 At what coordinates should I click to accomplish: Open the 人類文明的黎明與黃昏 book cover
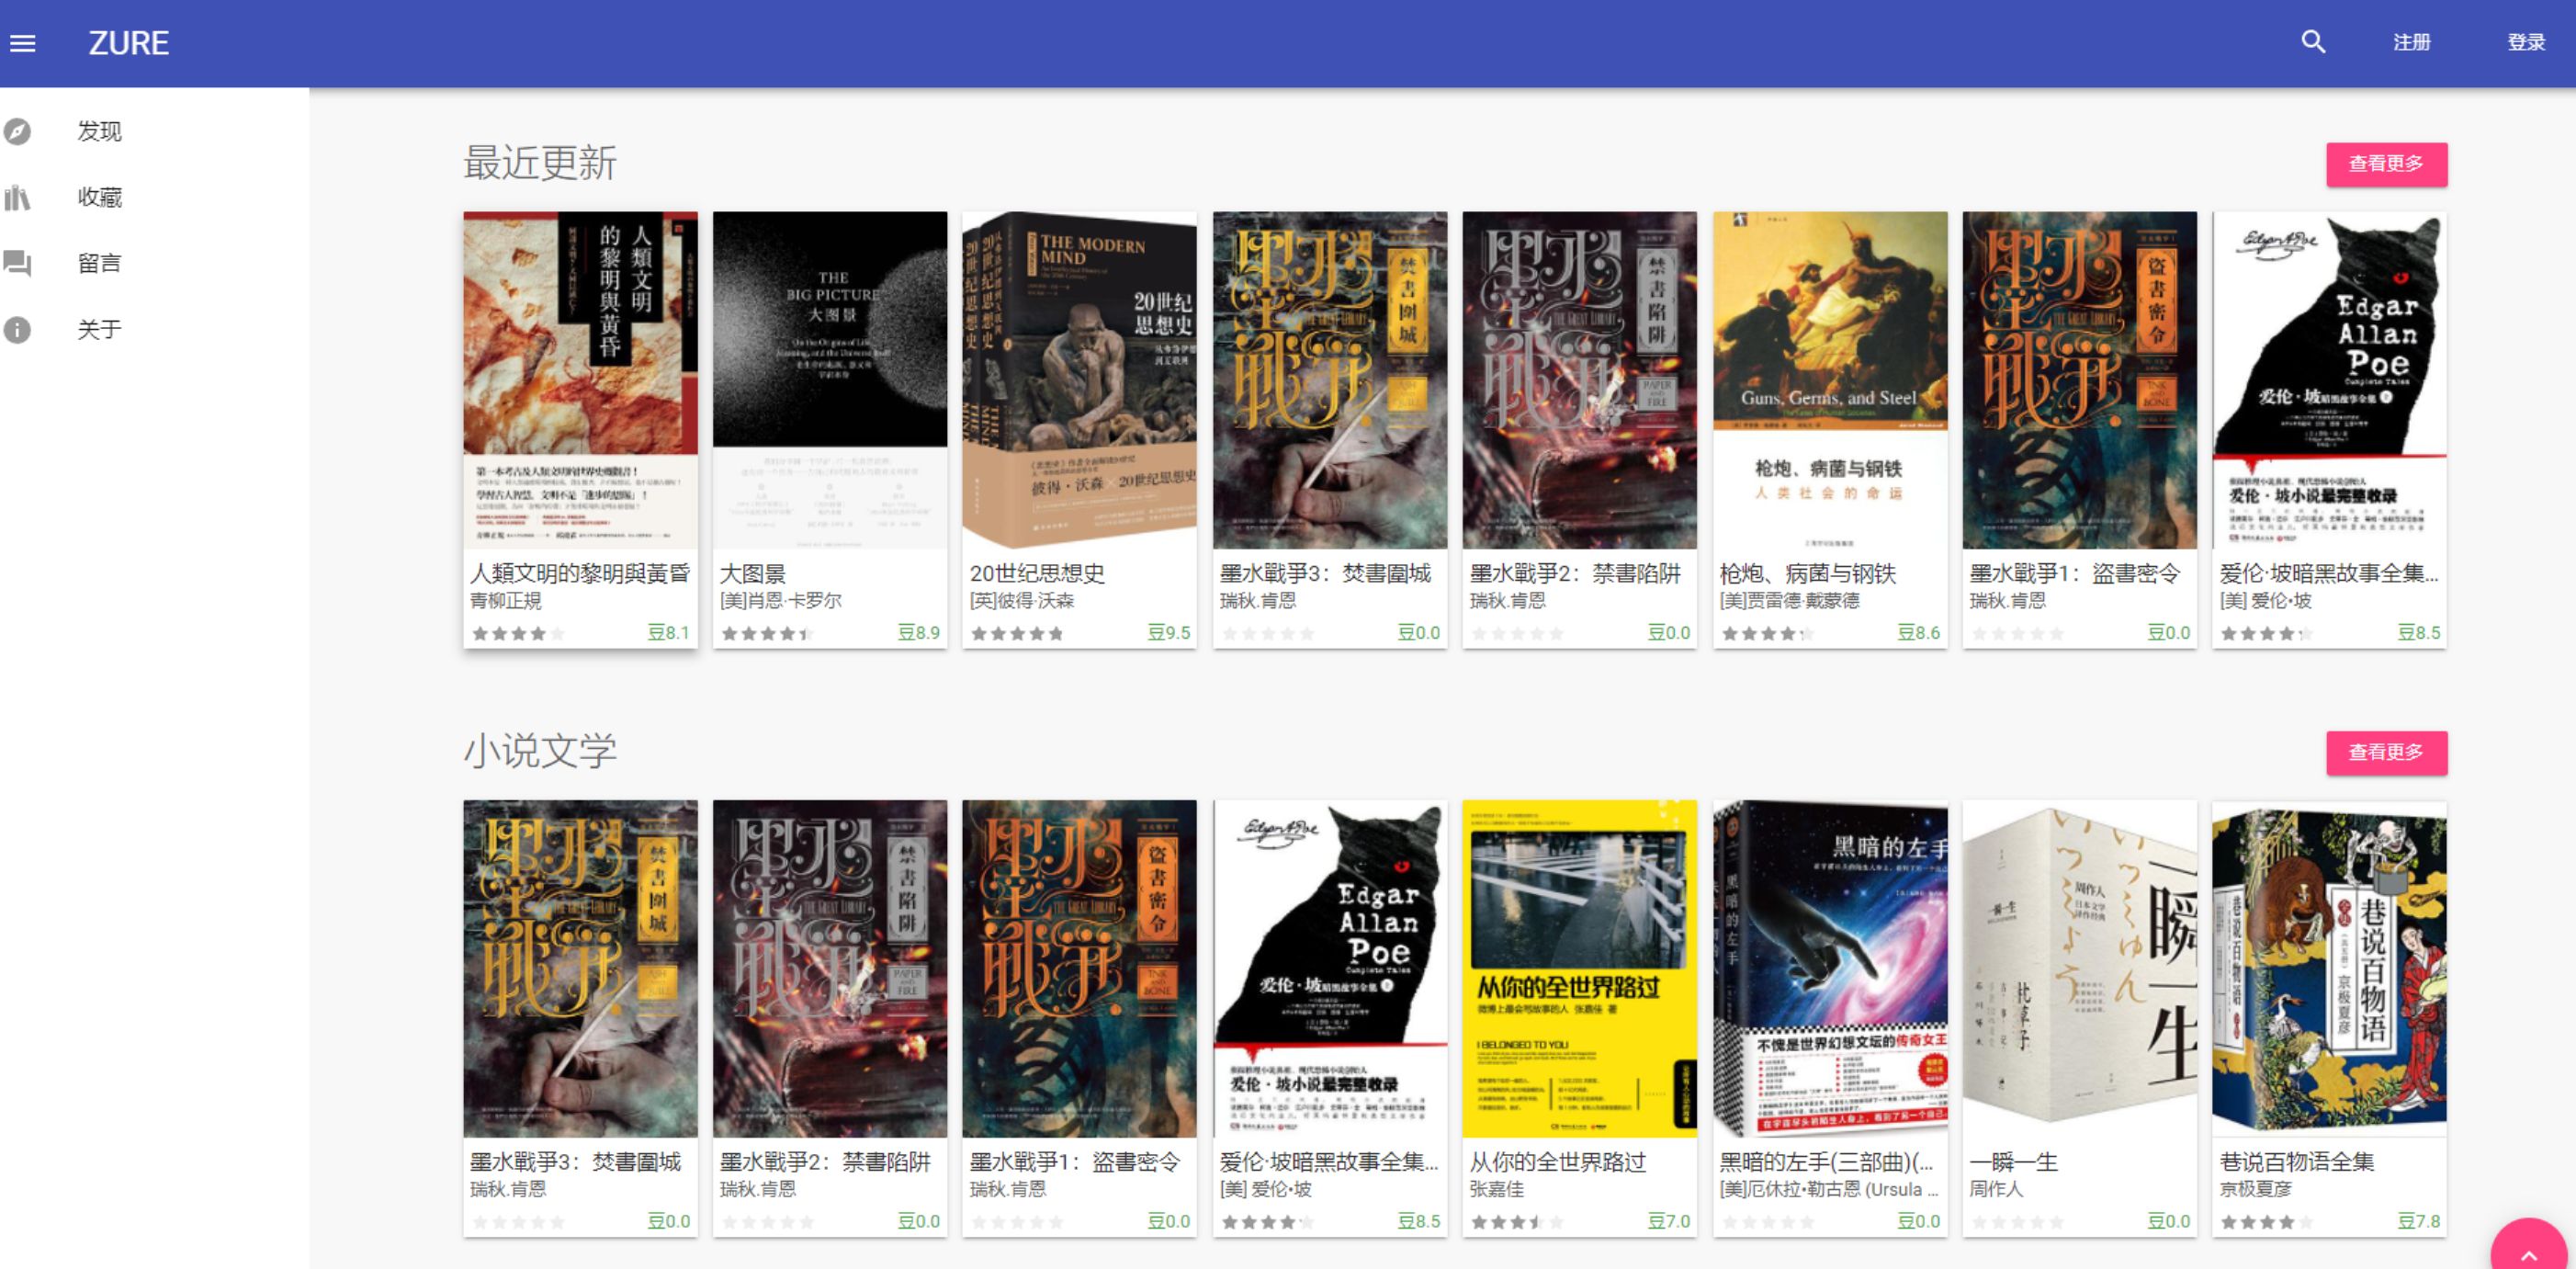point(580,380)
